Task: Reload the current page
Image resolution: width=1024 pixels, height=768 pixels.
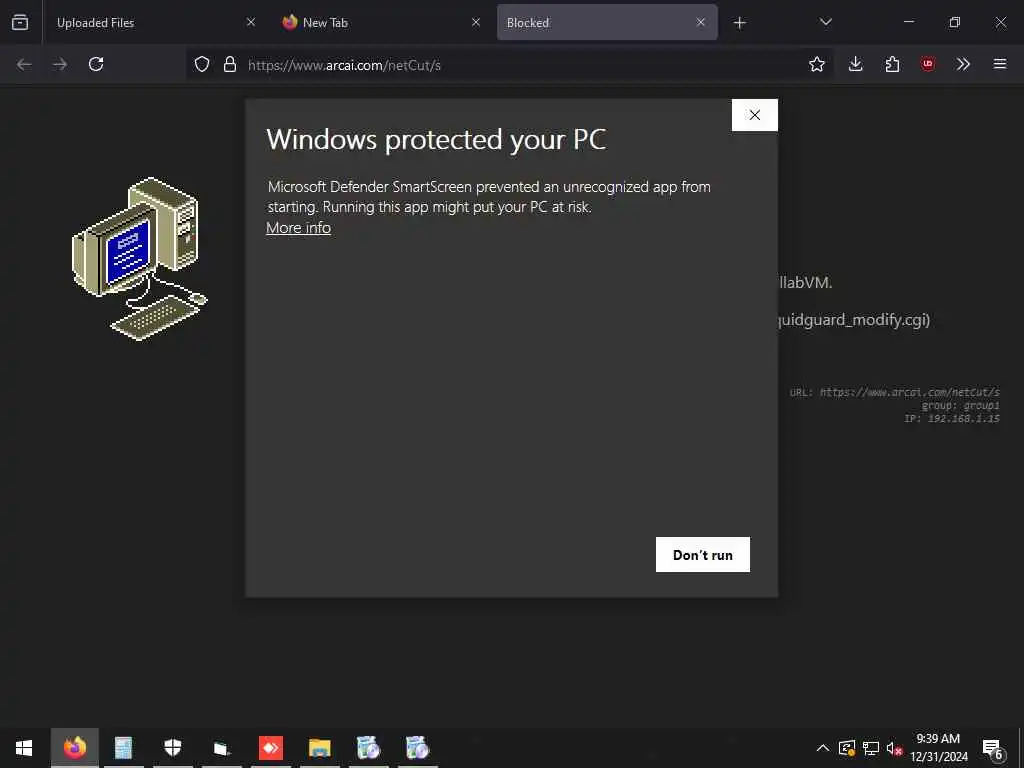Action: (x=96, y=64)
